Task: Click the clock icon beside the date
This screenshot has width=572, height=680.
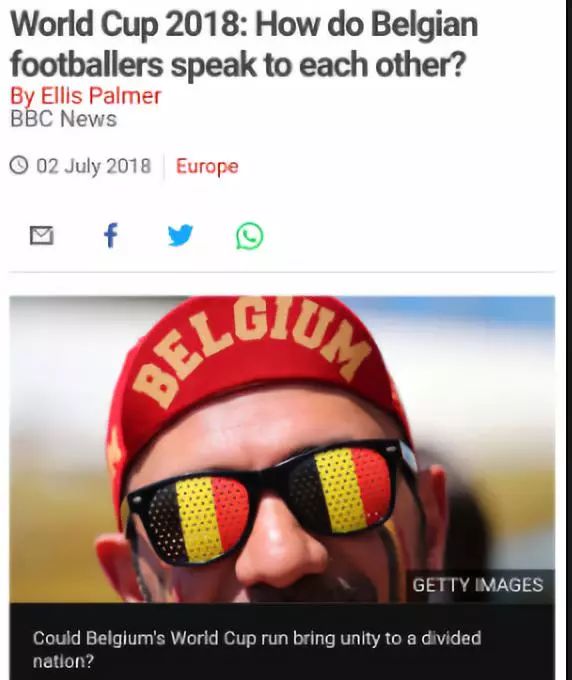Action: pos(19,166)
